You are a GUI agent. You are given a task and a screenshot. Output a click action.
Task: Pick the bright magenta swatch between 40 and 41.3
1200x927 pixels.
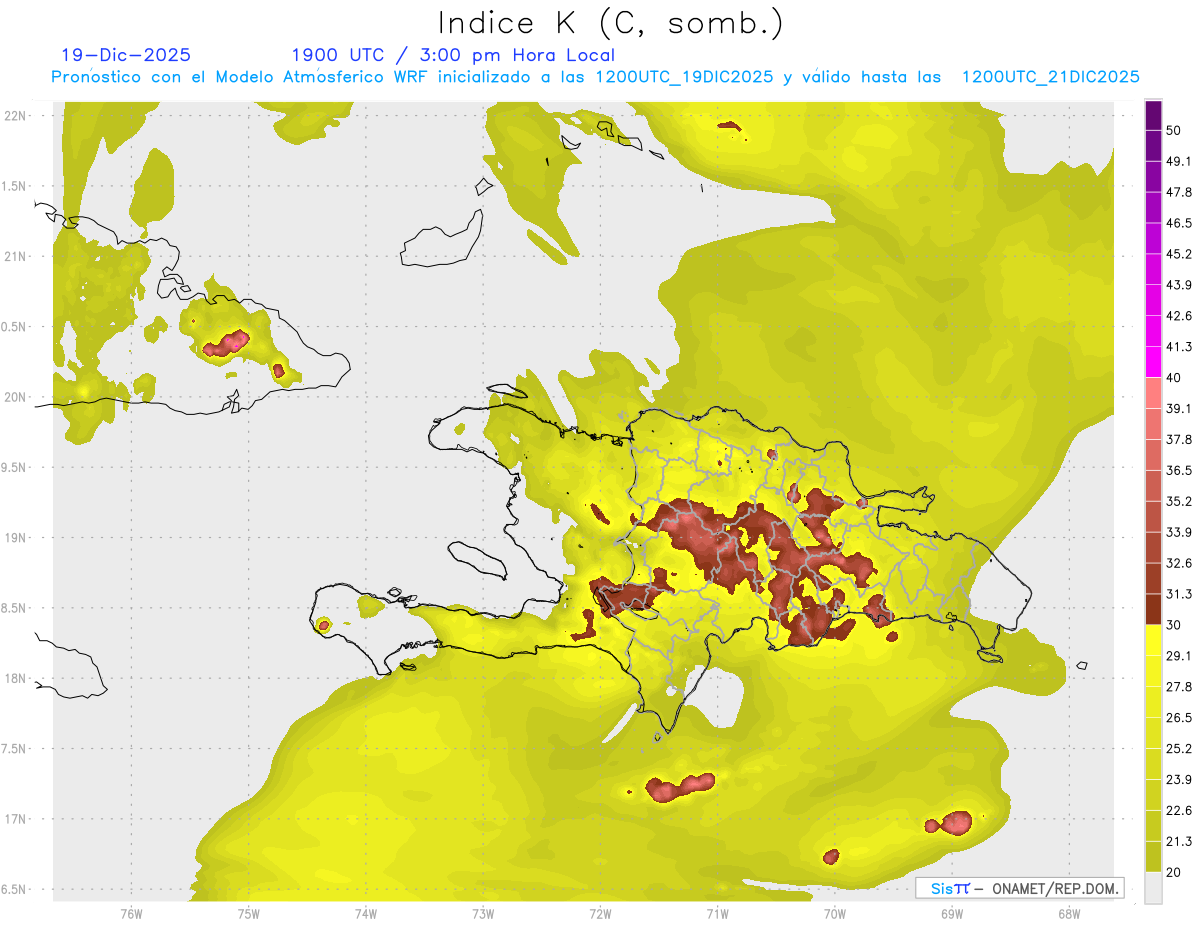[x=1153, y=362]
